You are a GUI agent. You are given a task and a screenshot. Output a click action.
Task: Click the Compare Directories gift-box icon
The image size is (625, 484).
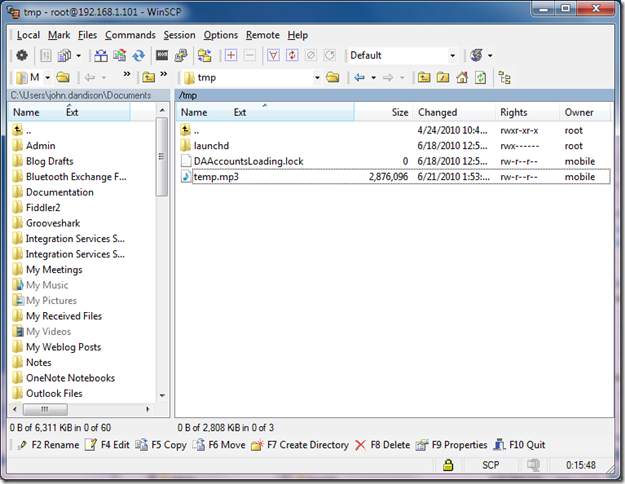100,55
